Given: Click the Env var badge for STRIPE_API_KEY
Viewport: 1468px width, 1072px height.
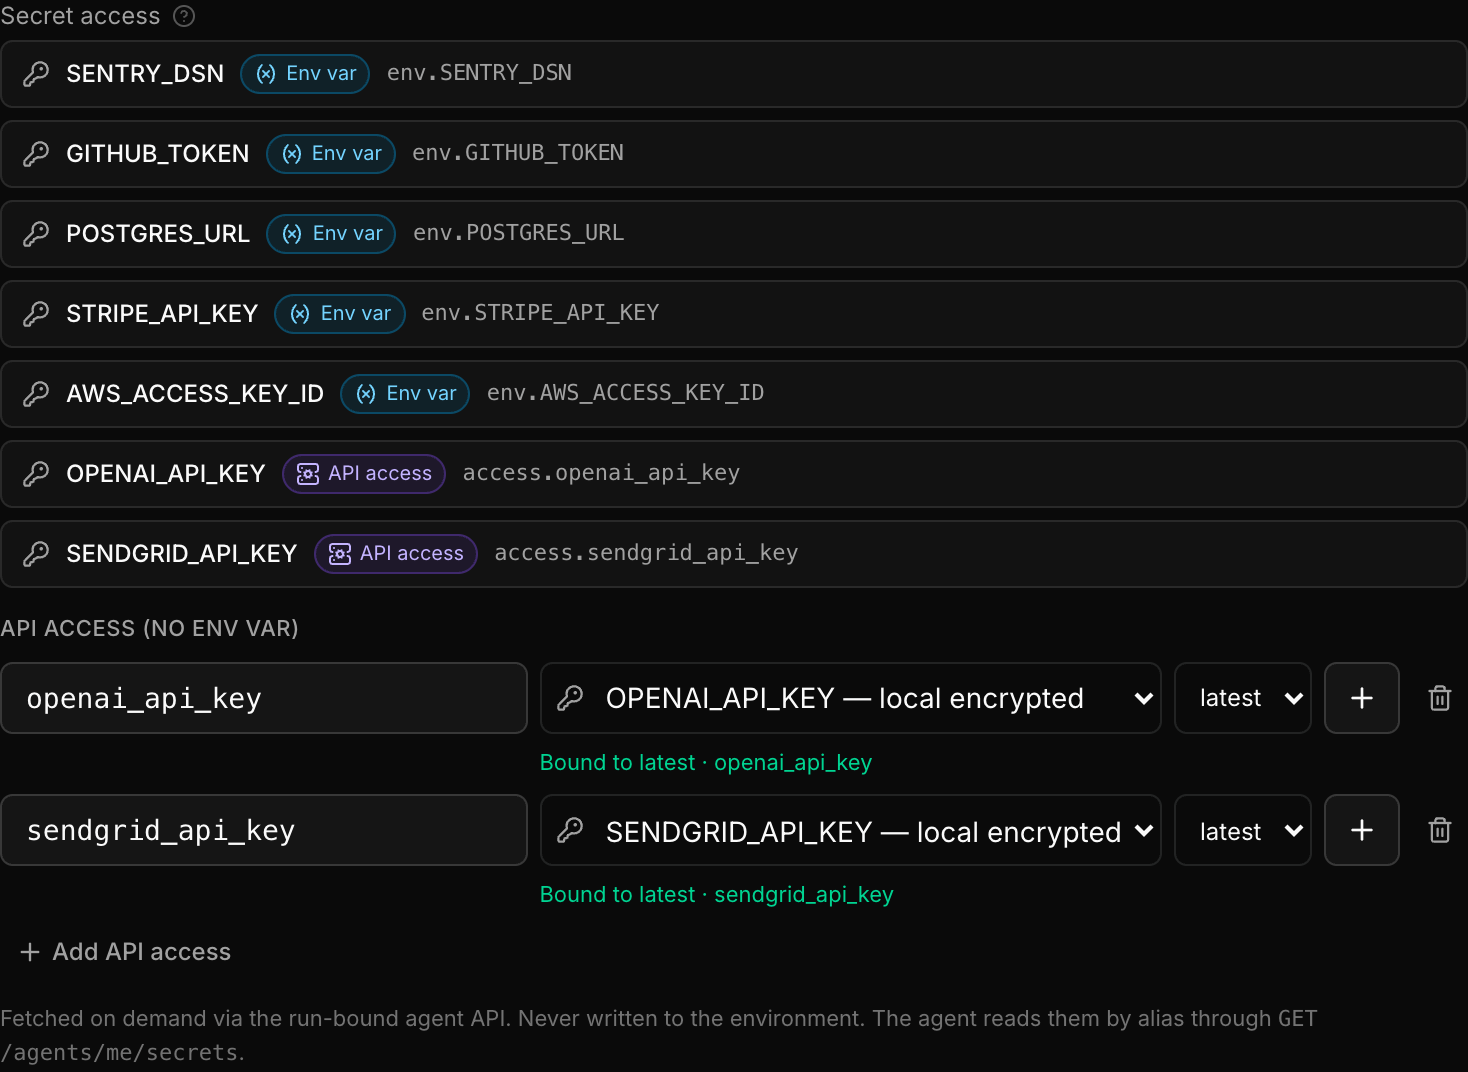Looking at the screenshot, I should point(340,314).
